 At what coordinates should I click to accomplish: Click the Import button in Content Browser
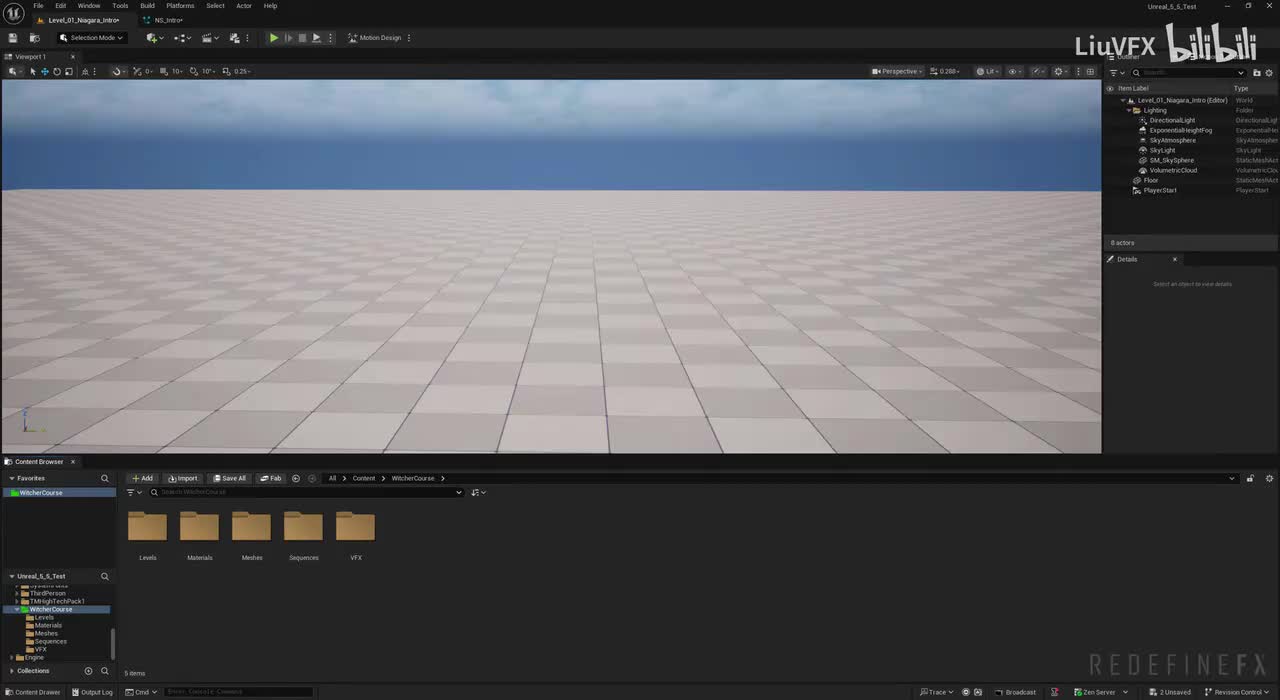[x=182, y=478]
